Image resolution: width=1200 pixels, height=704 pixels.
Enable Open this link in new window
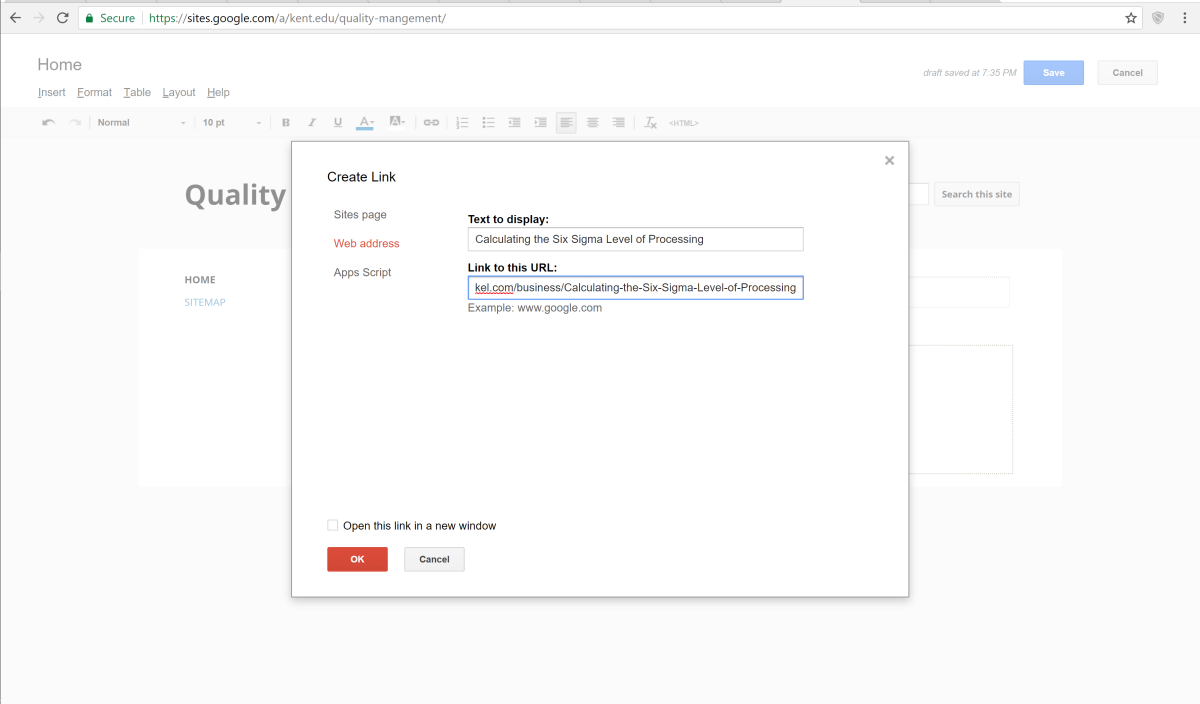click(x=333, y=525)
